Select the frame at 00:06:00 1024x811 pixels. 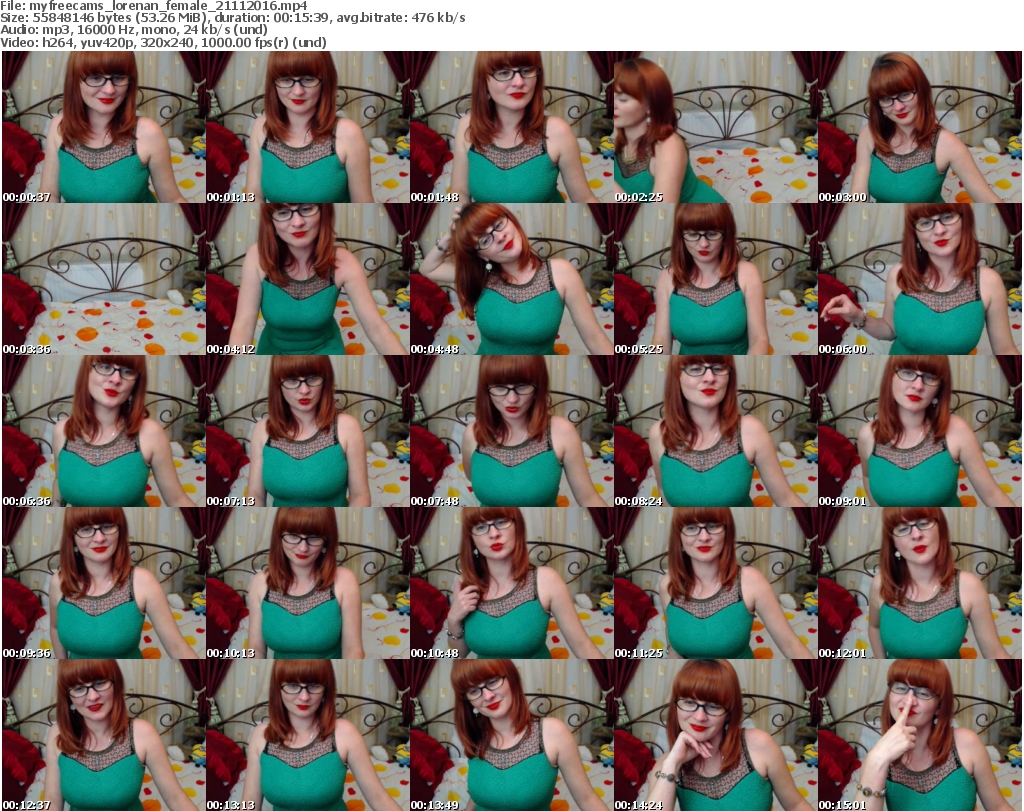tap(920, 279)
